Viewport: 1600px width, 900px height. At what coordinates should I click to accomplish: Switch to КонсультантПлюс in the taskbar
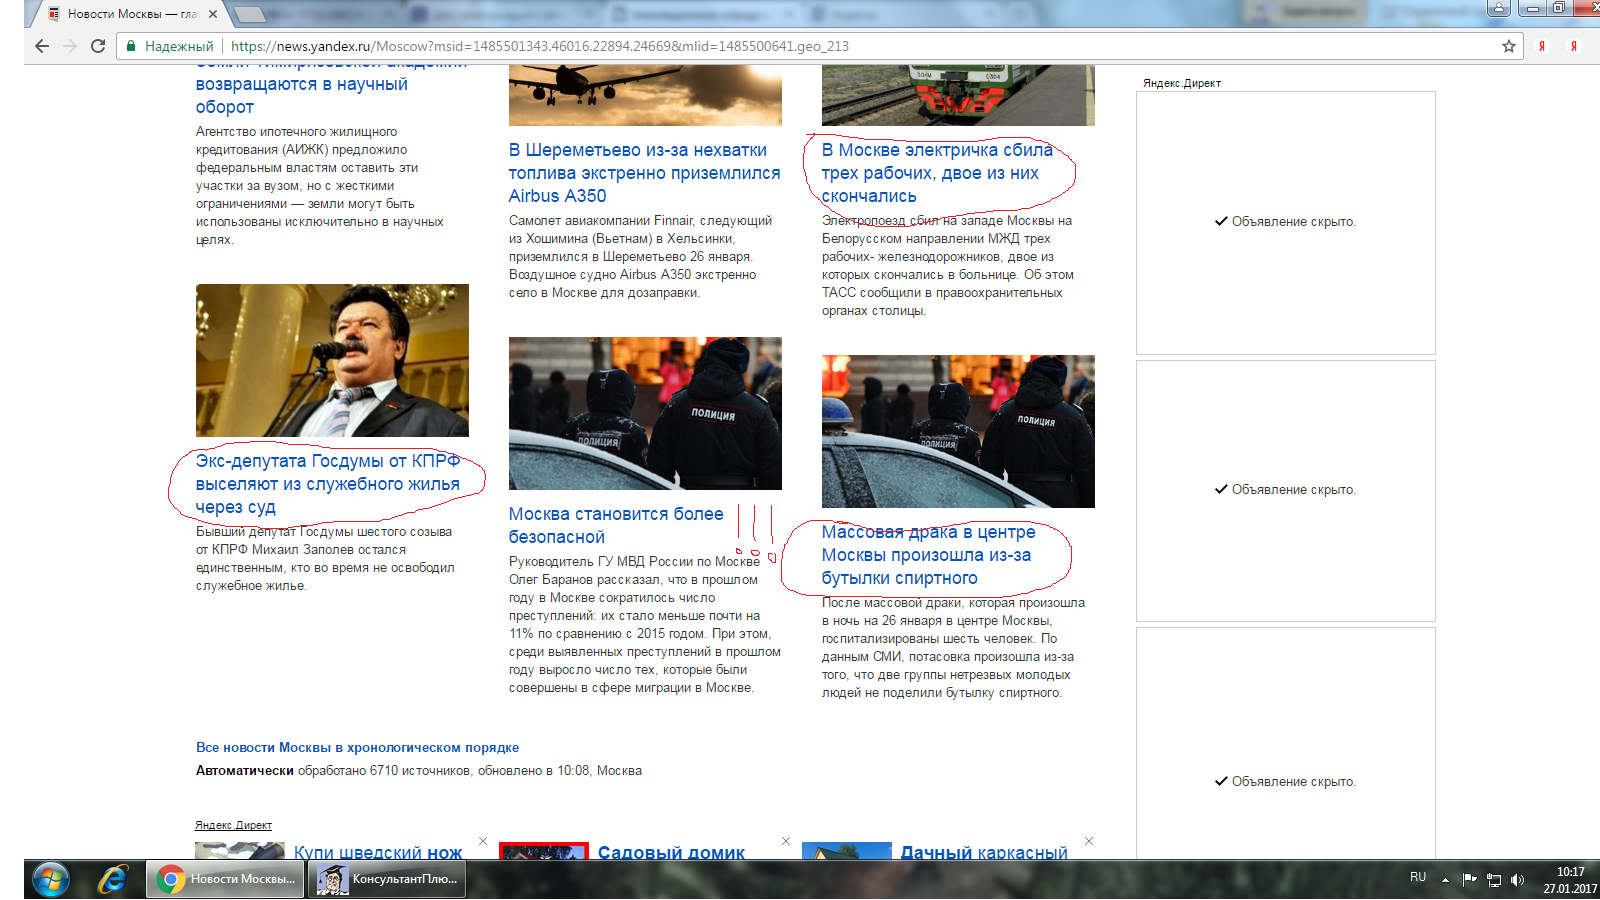click(388, 879)
